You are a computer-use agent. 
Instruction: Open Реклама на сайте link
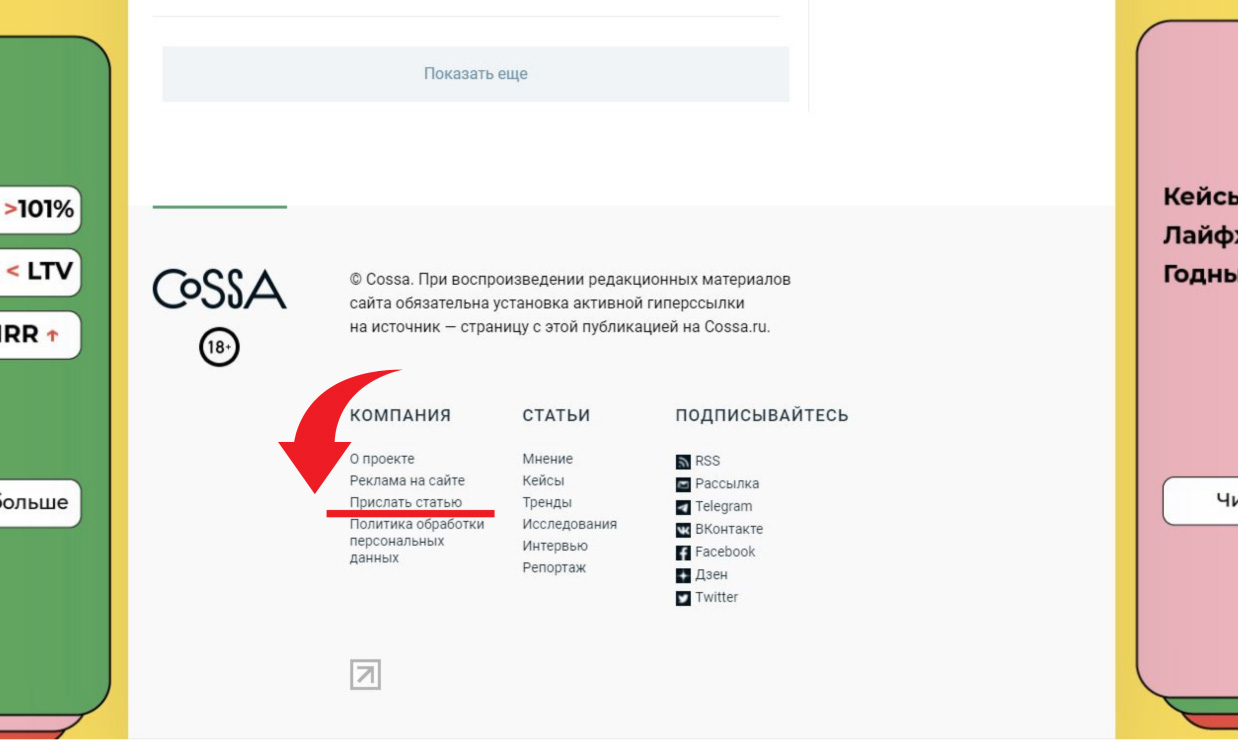click(407, 481)
